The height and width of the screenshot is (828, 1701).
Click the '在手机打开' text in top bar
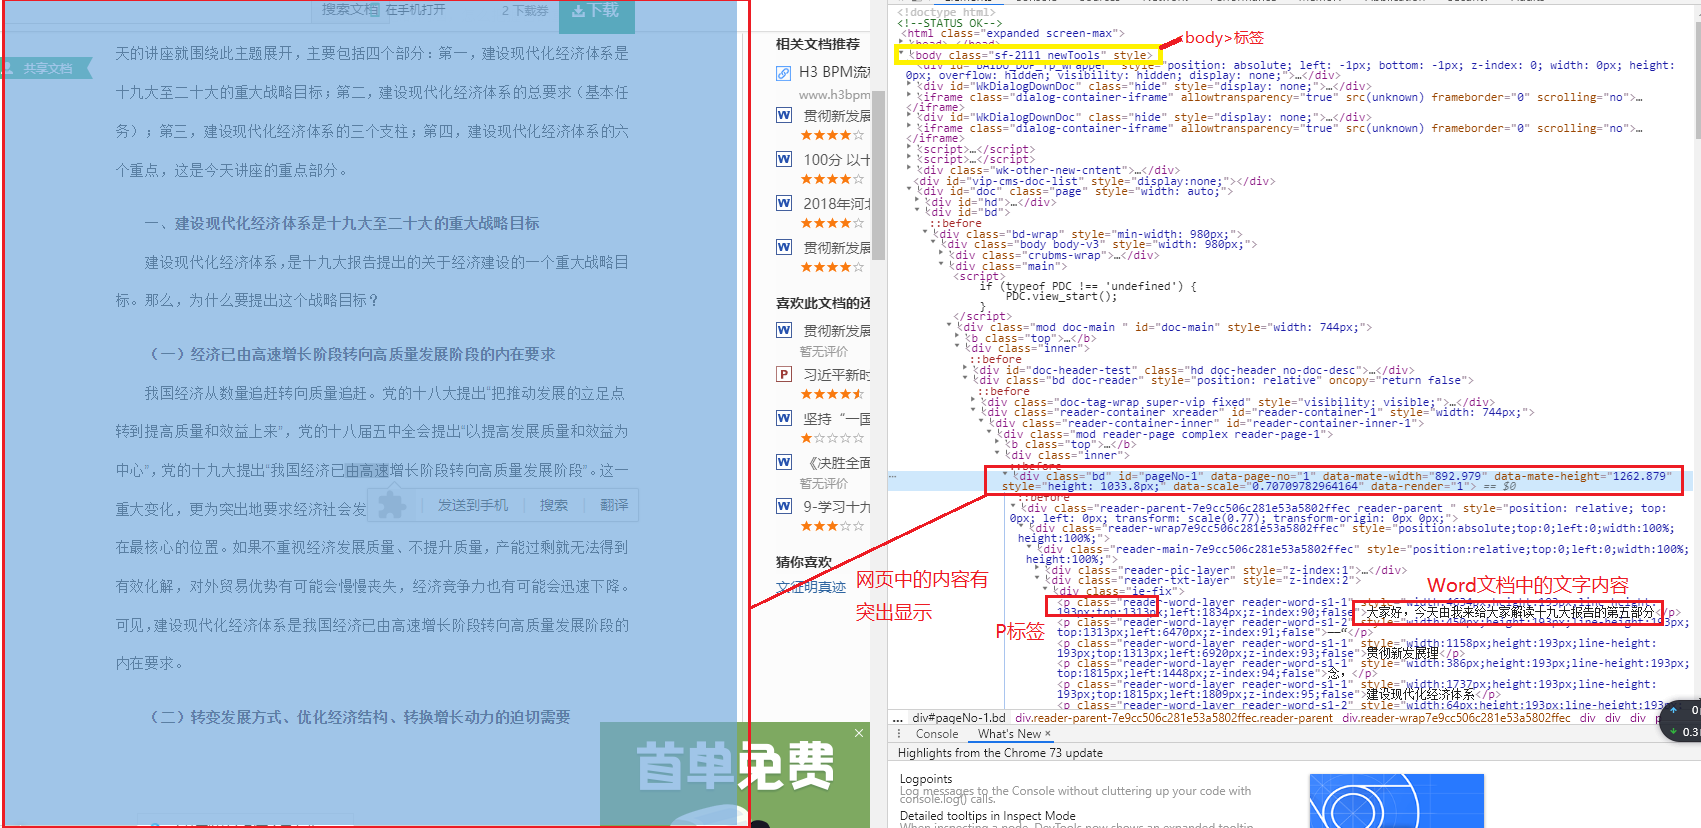tap(415, 9)
